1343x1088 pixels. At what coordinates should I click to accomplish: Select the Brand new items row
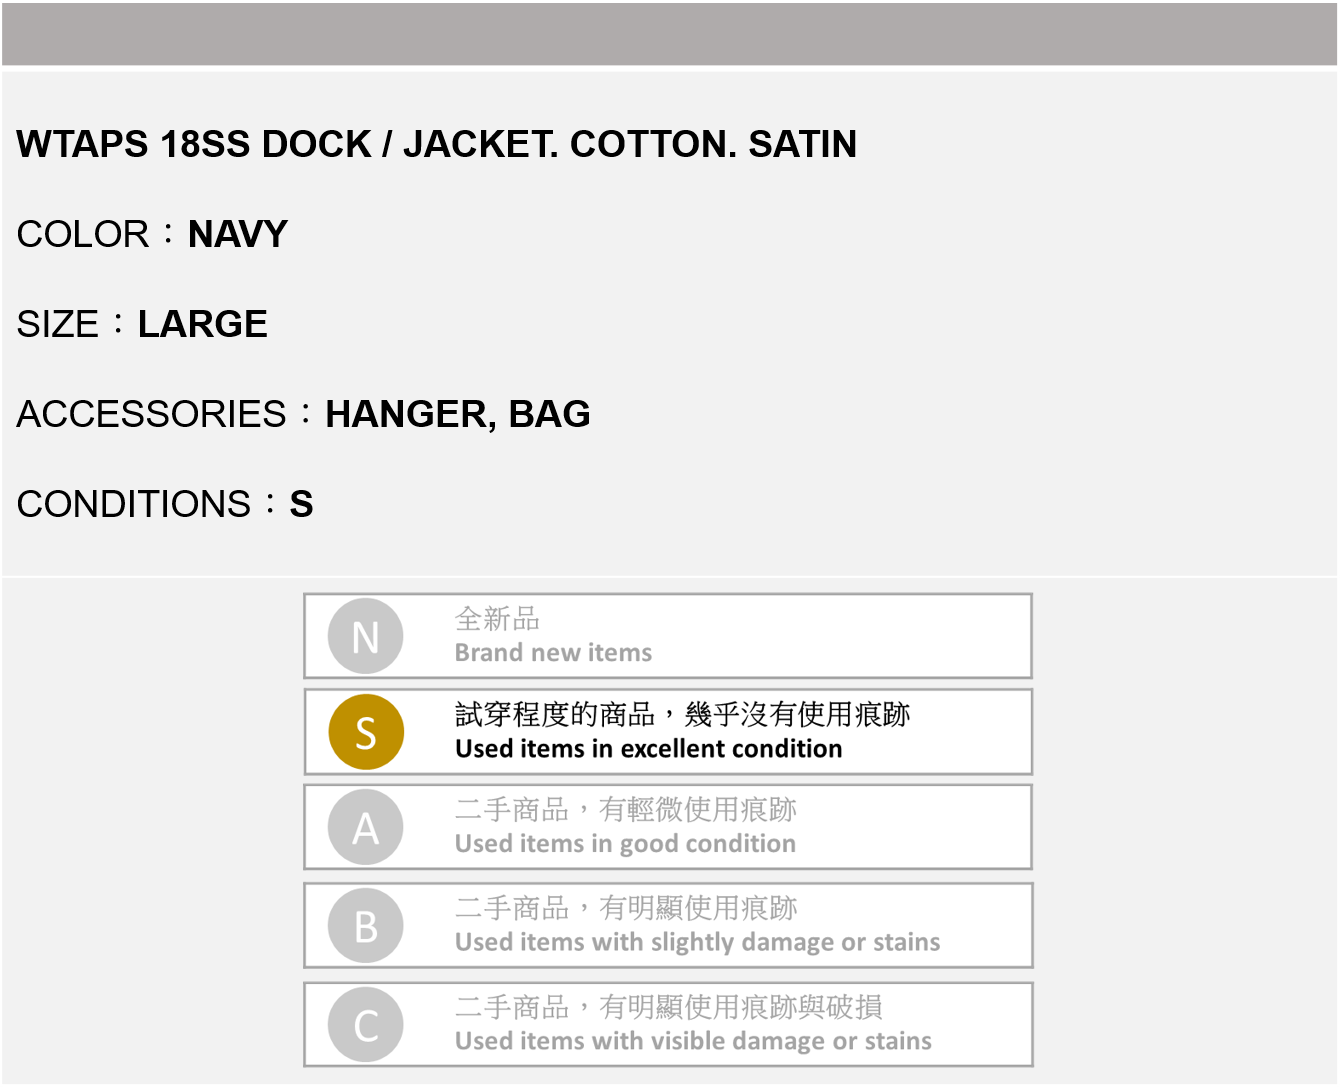point(668,636)
